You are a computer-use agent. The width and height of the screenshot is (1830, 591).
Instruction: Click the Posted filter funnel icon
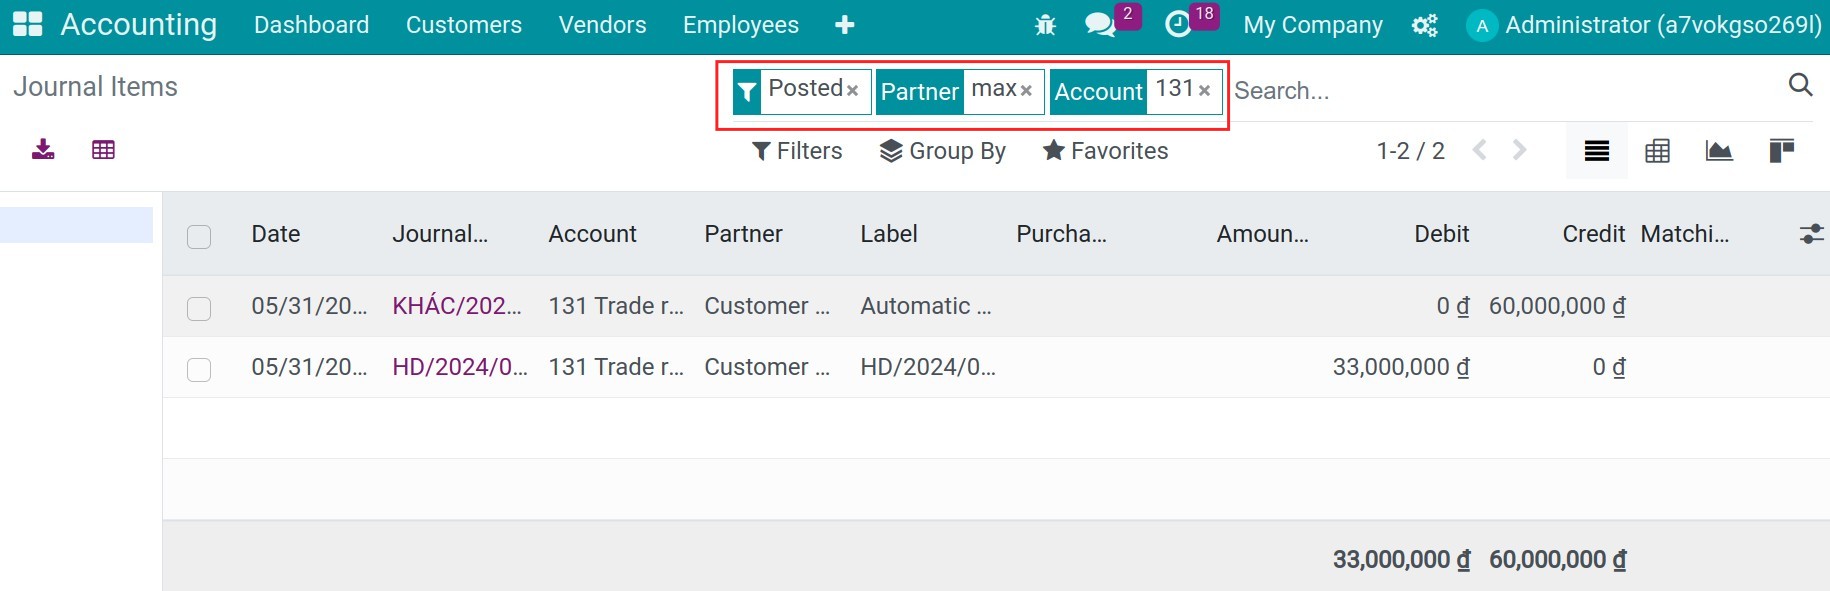click(747, 92)
